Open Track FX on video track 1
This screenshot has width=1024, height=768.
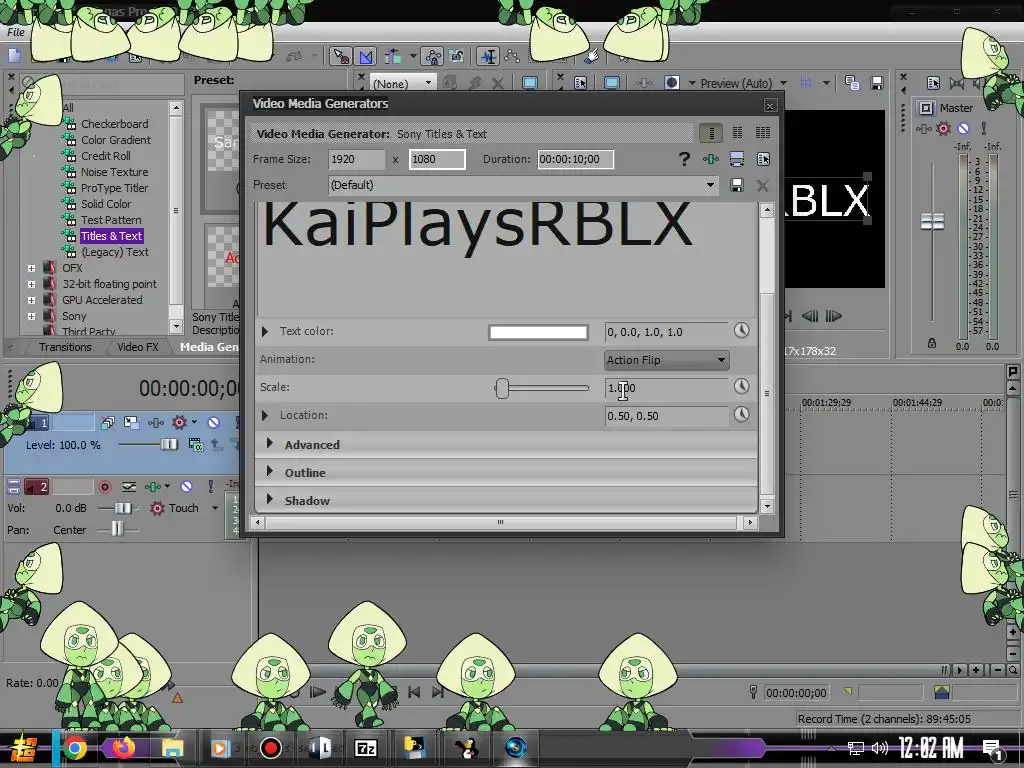pyautogui.click(x=155, y=423)
